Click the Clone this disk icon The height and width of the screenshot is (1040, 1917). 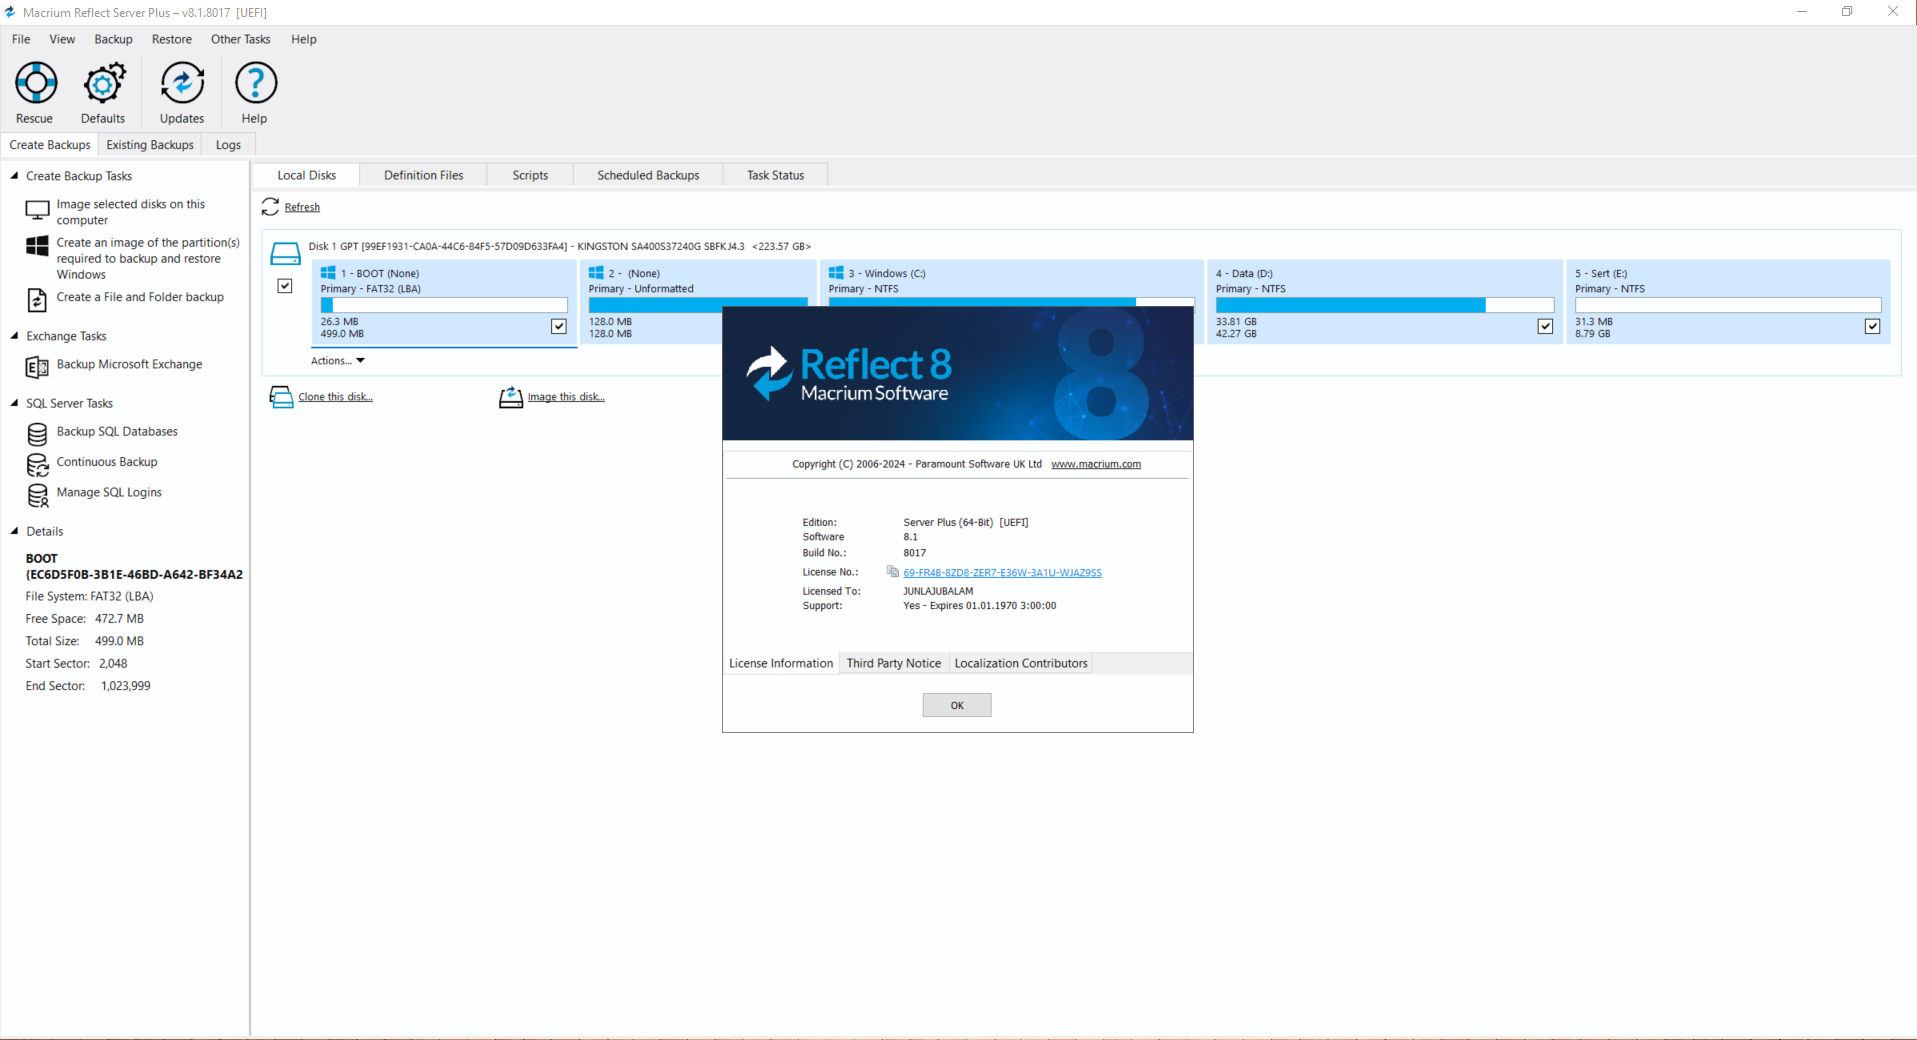[x=281, y=397]
